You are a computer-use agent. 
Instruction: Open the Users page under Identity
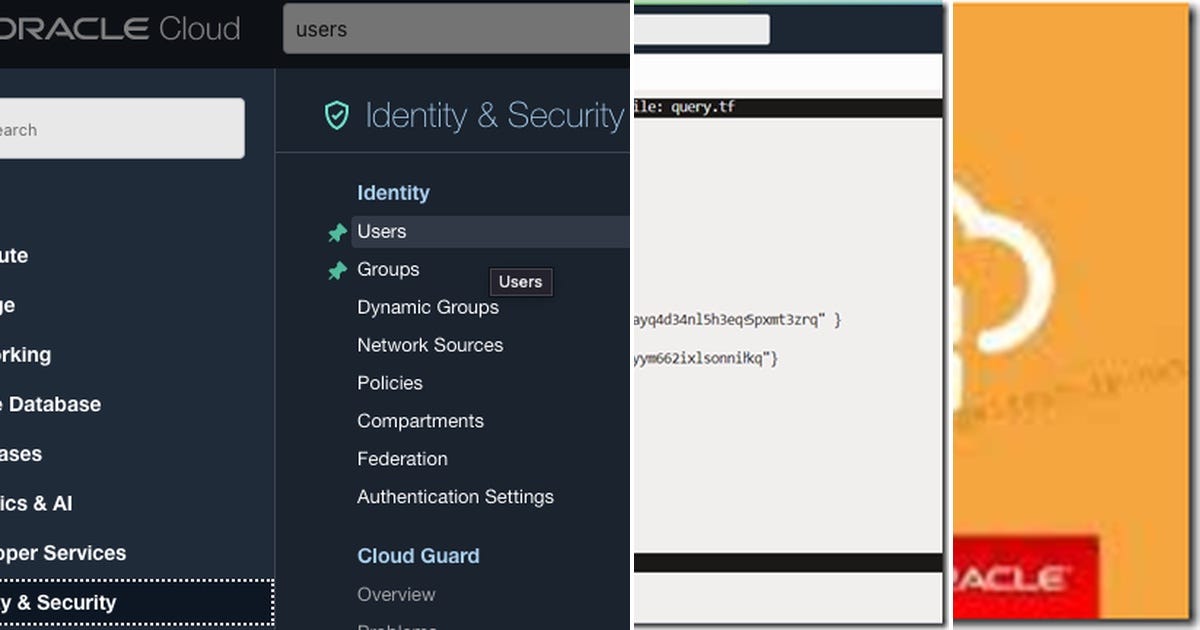[381, 231]
